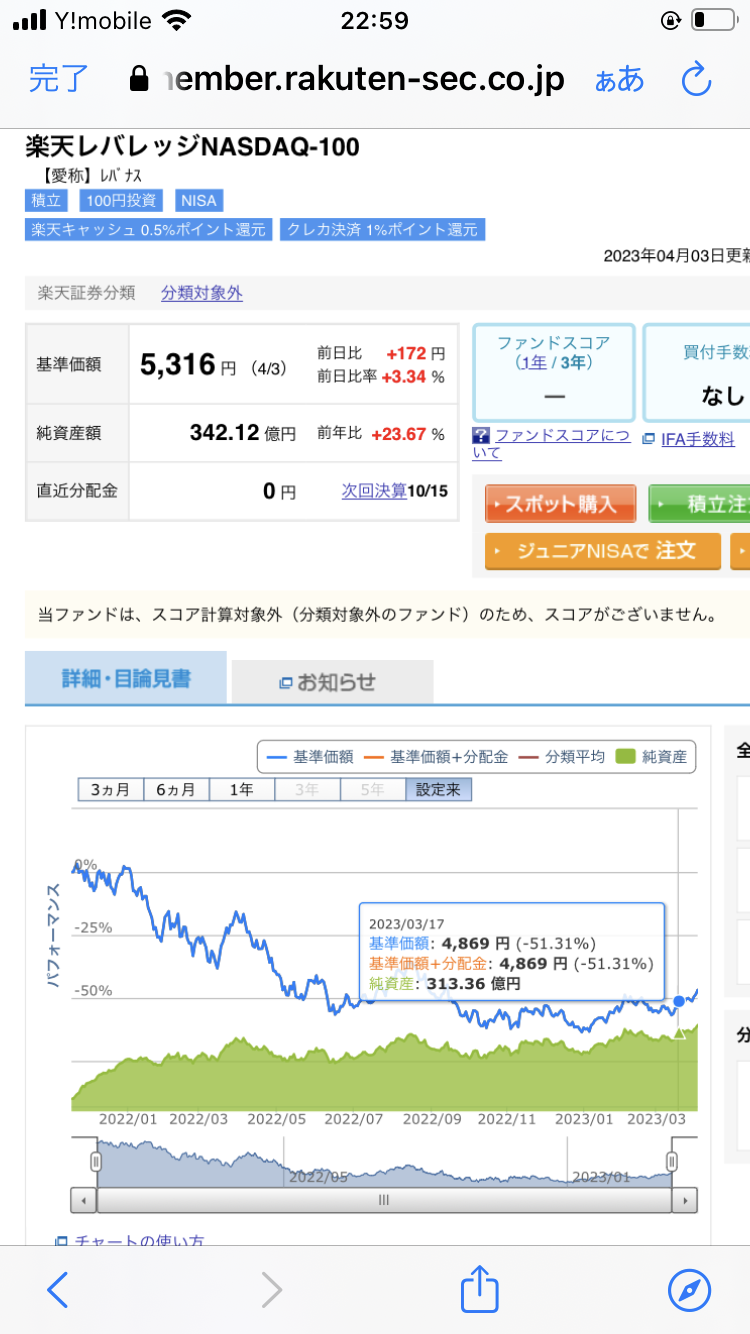This screenshot has width=750, height=1334.
Task: Click the +23.67 % year-over-year figure
Action: coord(407,434)
